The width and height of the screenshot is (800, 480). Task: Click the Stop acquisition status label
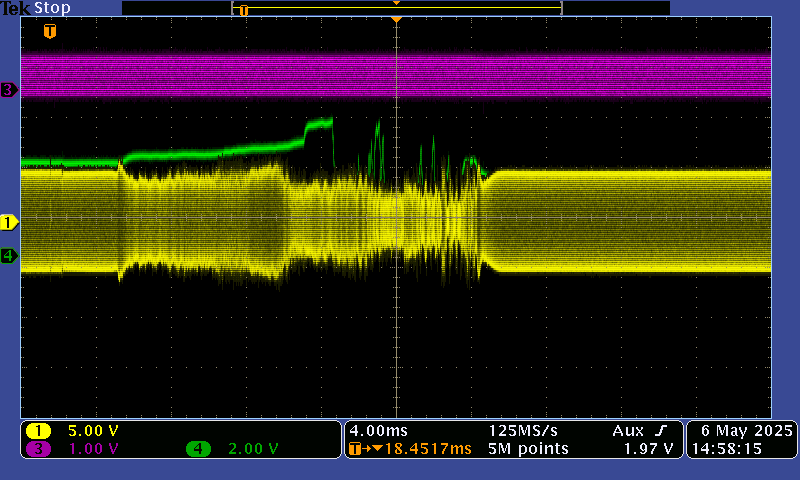tap(52, 8)
